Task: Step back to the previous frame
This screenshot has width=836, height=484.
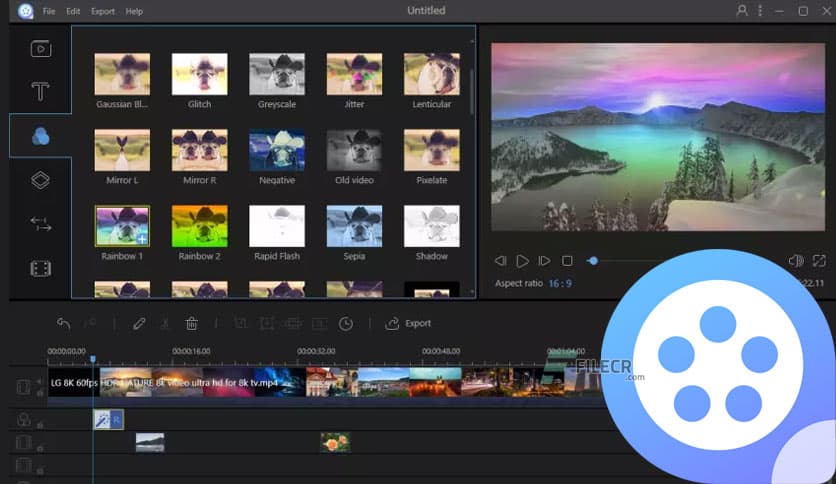Action: click(500, 261)
